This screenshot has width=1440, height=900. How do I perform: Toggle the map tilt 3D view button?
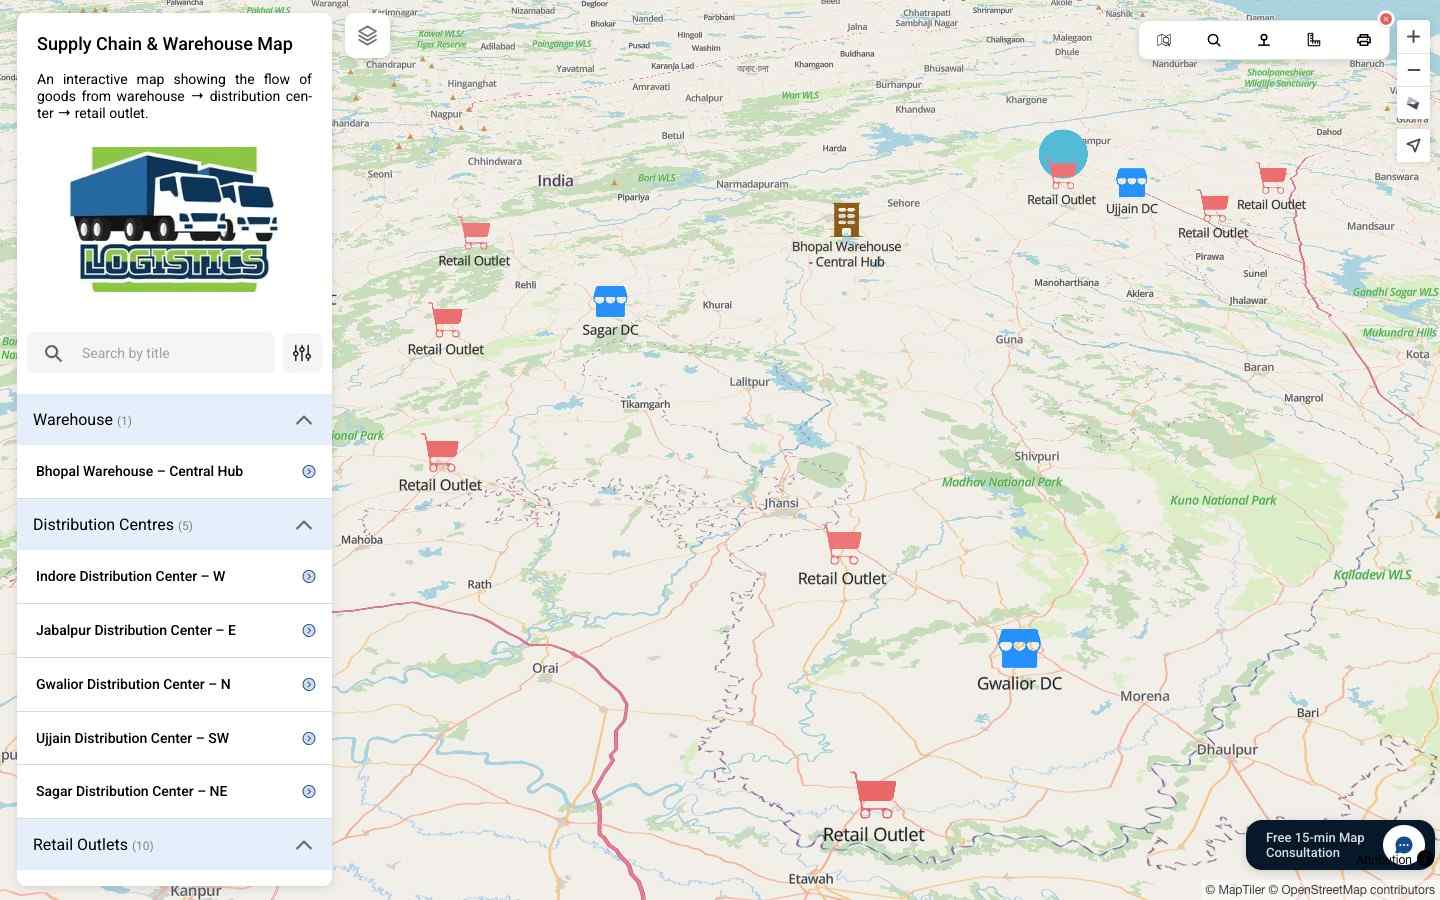pos(1413,103)
